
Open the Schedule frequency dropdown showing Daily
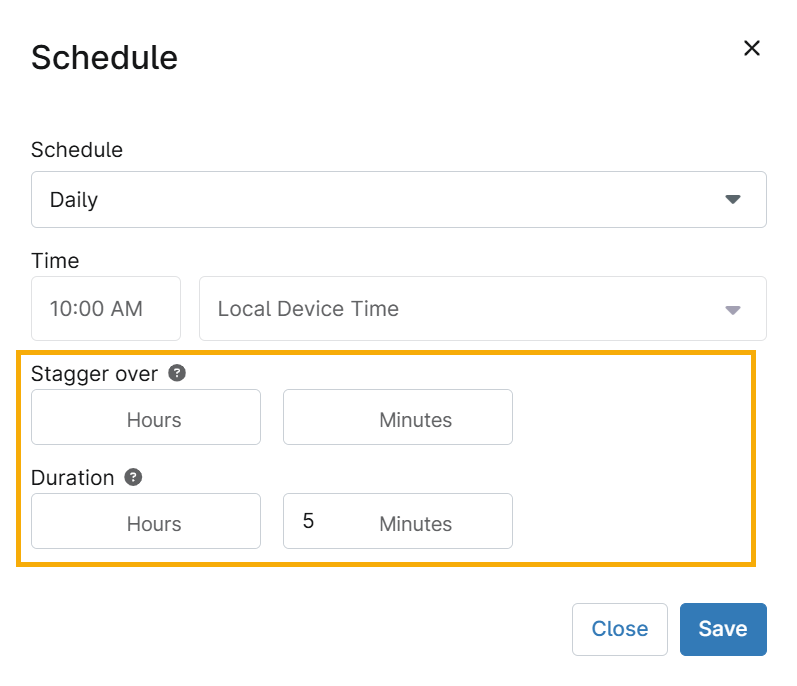click(x=398, y=199)
